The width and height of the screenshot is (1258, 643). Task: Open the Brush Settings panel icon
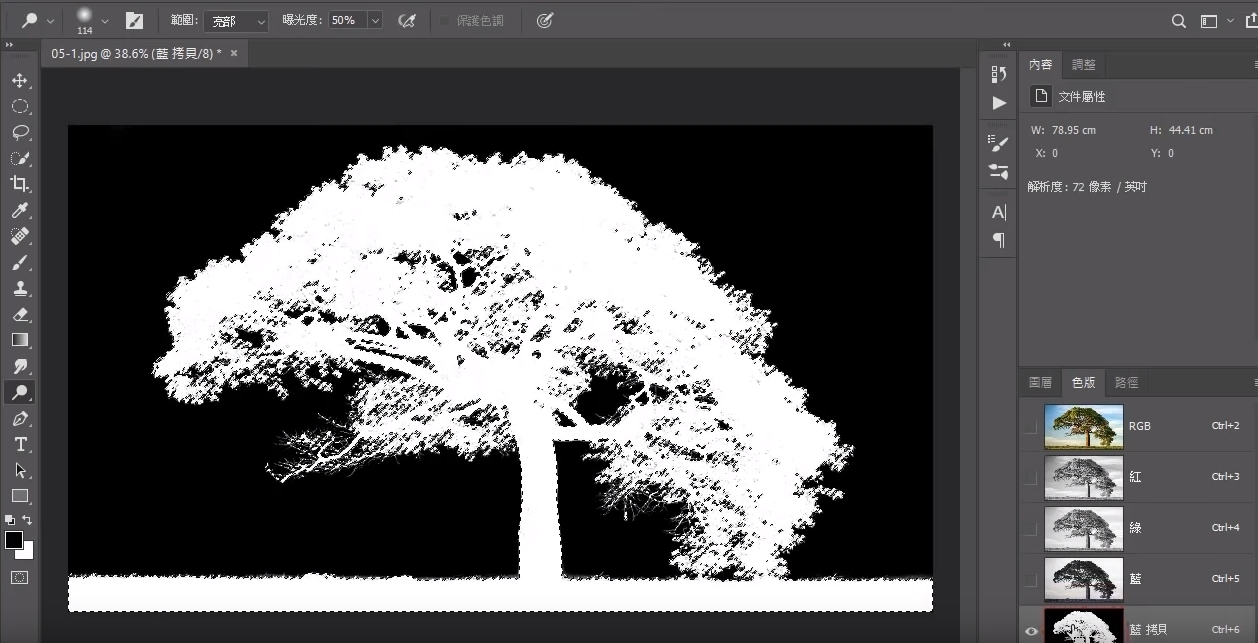(997, 142)
